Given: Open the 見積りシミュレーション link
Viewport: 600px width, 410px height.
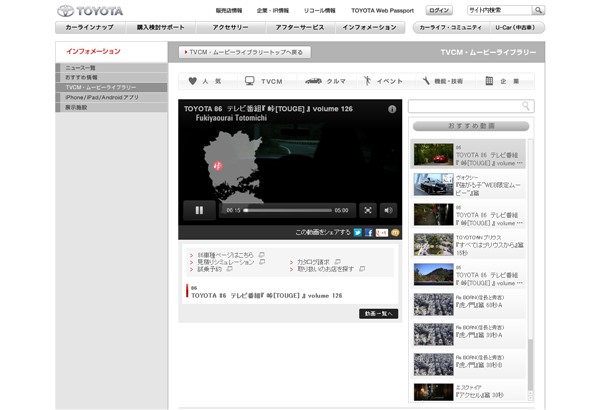Looking at the screenshot, I should click(226, 262).
